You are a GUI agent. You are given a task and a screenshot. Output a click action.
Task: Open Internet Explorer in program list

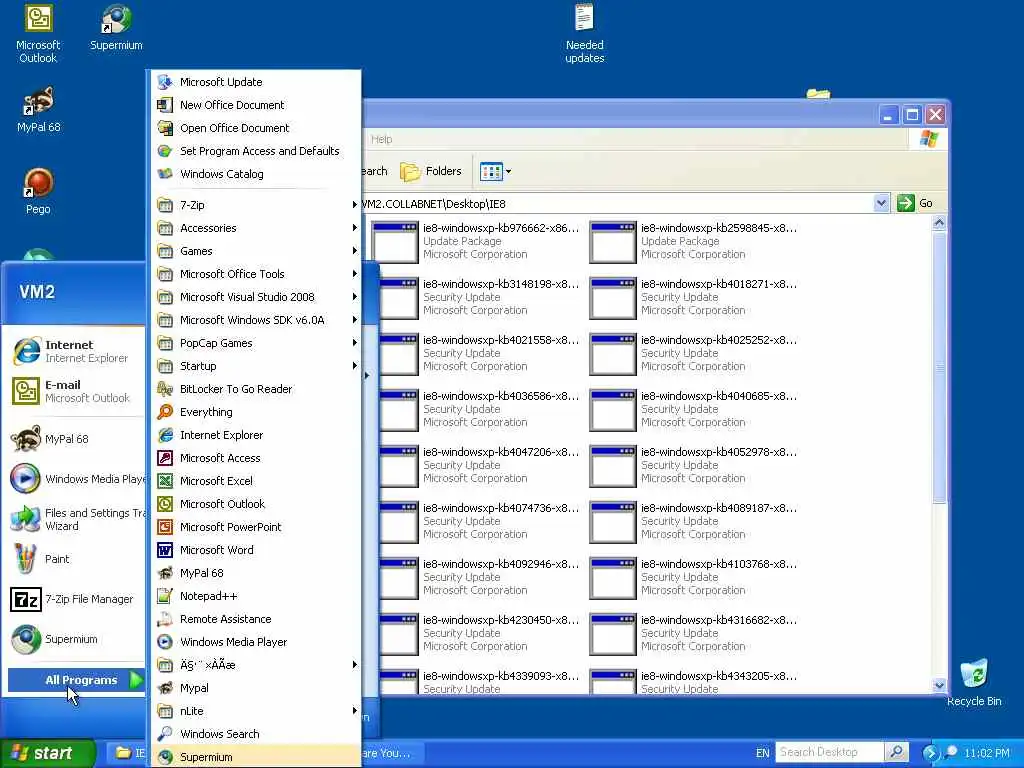[x=256, y=435]
